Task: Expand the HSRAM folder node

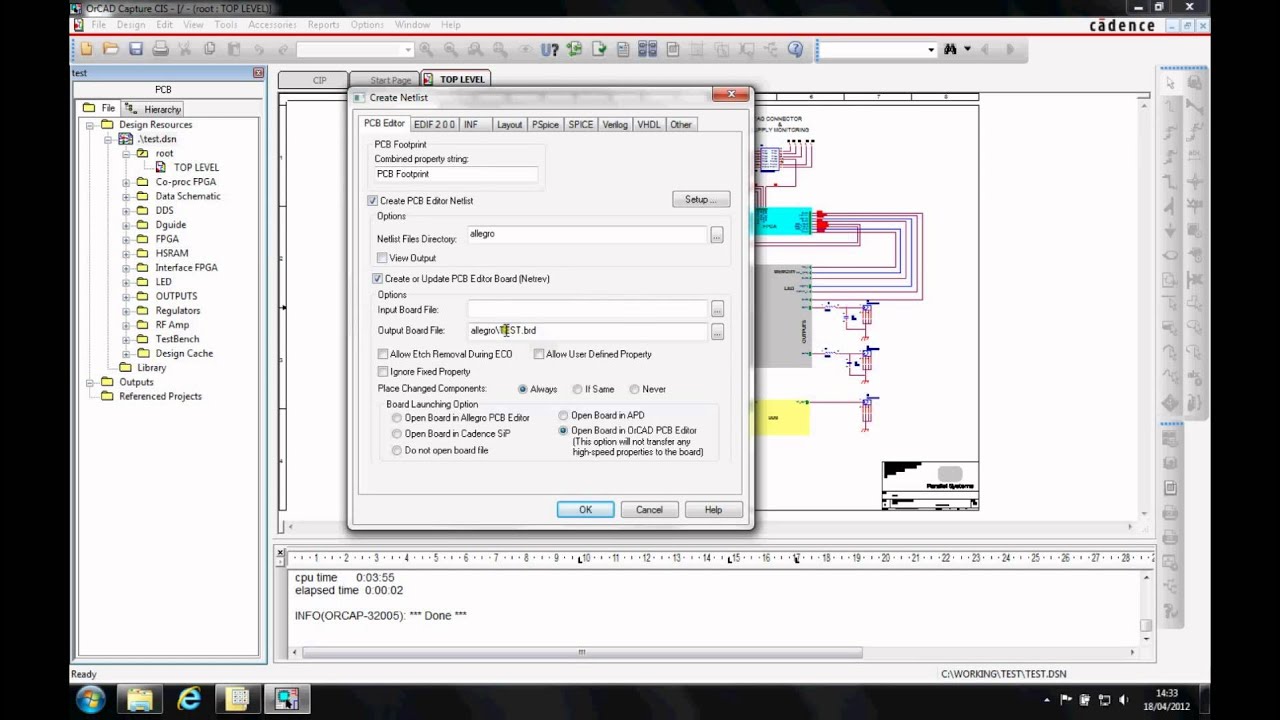Action: tap(126, 253)
